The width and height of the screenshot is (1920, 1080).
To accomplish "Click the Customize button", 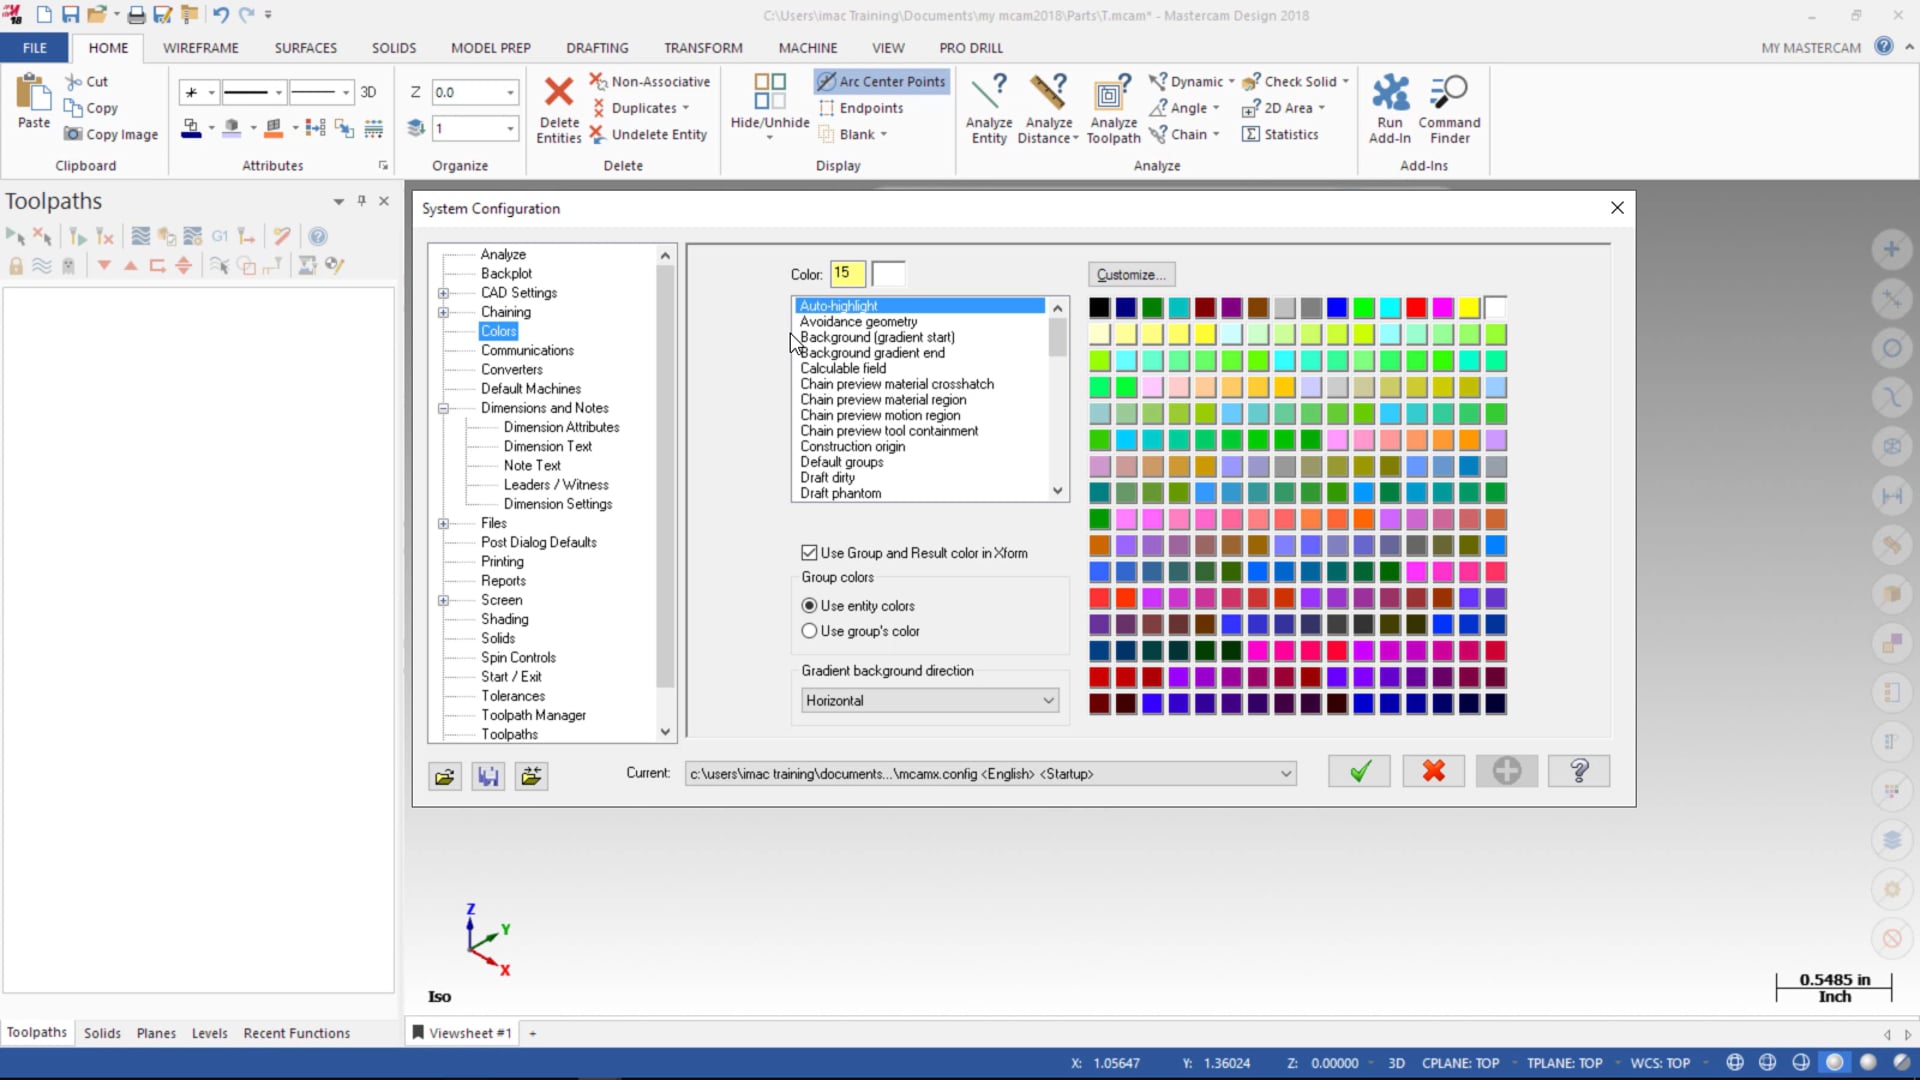I will click(1129, 274).
